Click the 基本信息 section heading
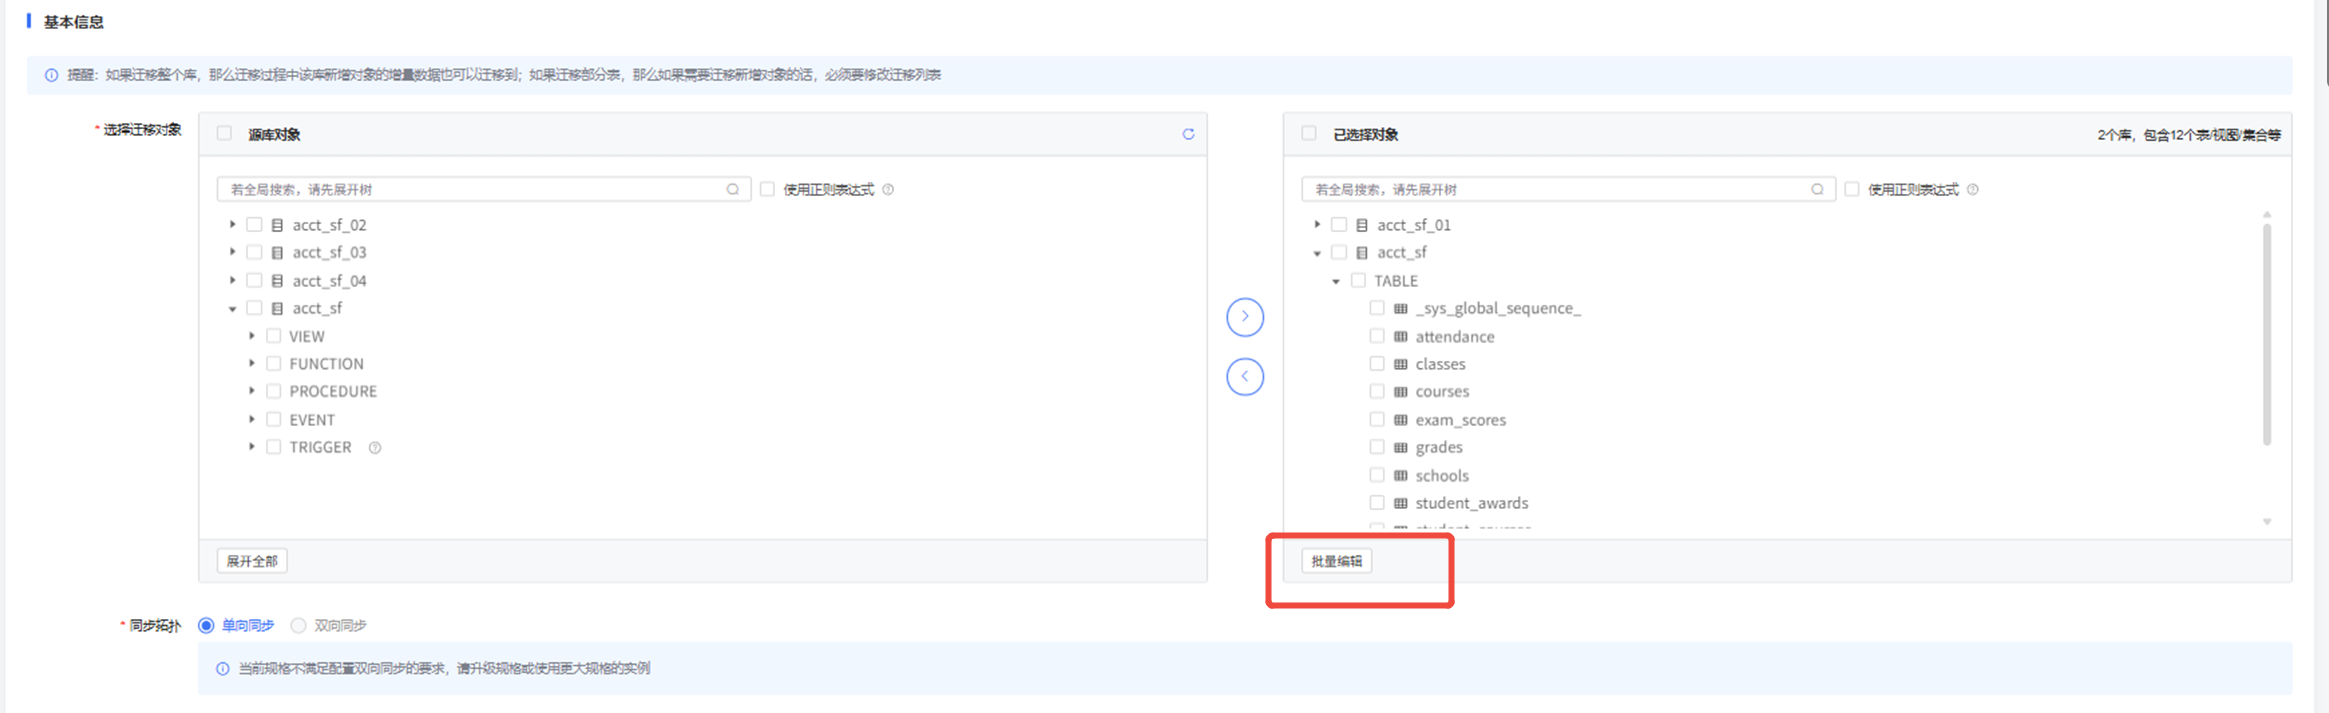Screen dimensions: 2329x713 pos(73,22)
